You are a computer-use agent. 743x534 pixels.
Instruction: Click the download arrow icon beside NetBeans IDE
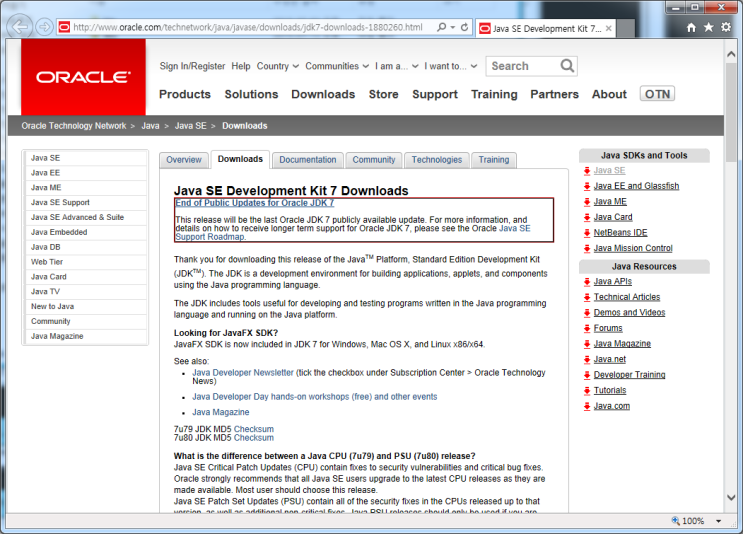coord(586,233)
